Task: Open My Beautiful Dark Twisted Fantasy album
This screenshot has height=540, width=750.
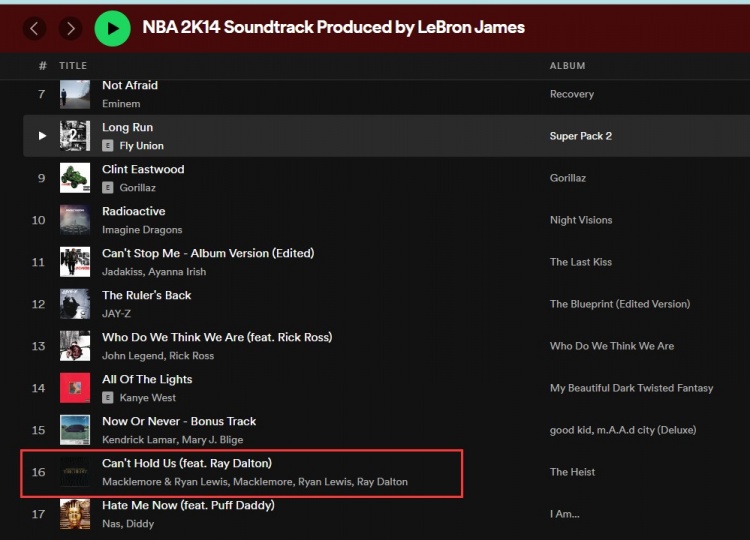Action: coord(631,388)
